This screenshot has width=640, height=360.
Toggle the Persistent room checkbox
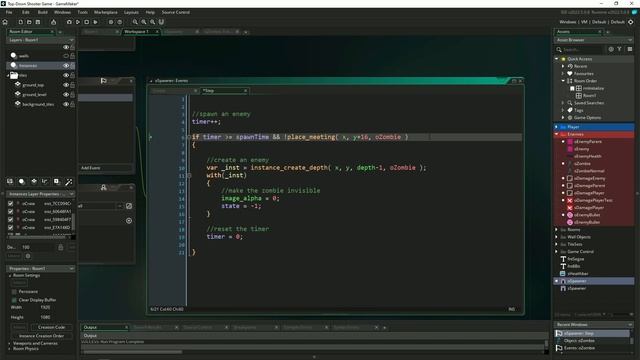tap(14, 292)
